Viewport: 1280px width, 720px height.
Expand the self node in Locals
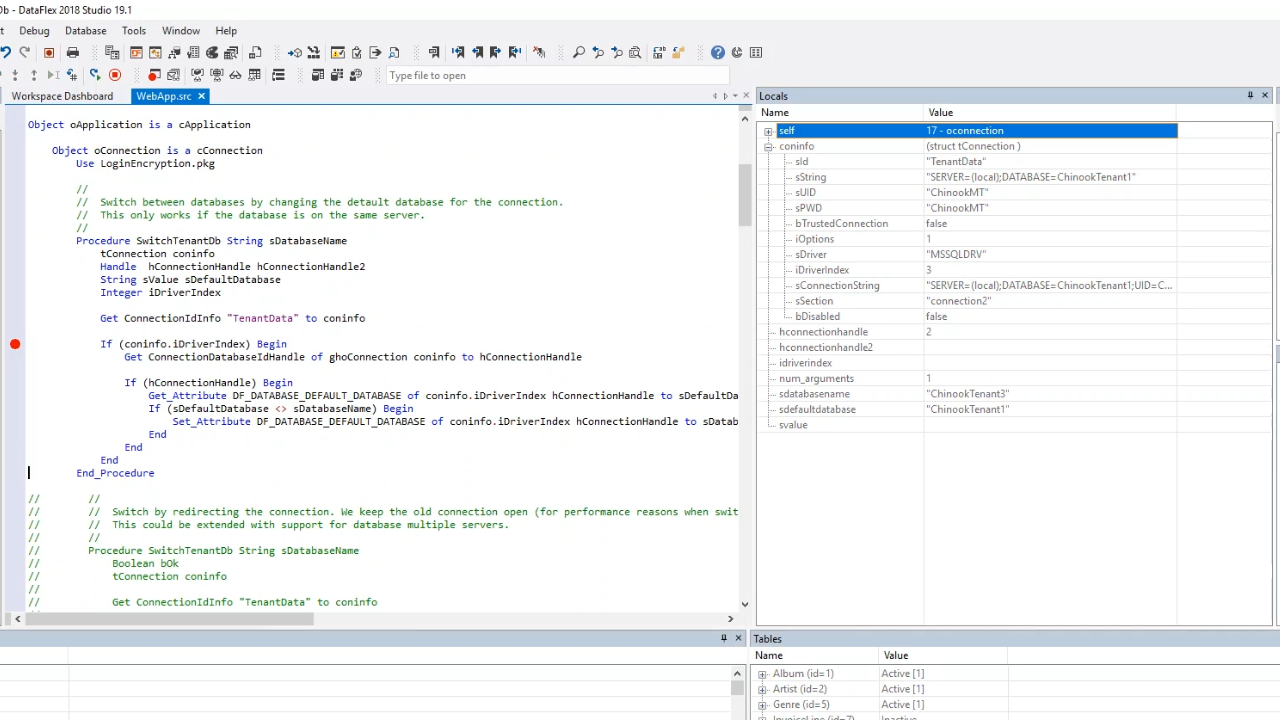click(768, 131)
